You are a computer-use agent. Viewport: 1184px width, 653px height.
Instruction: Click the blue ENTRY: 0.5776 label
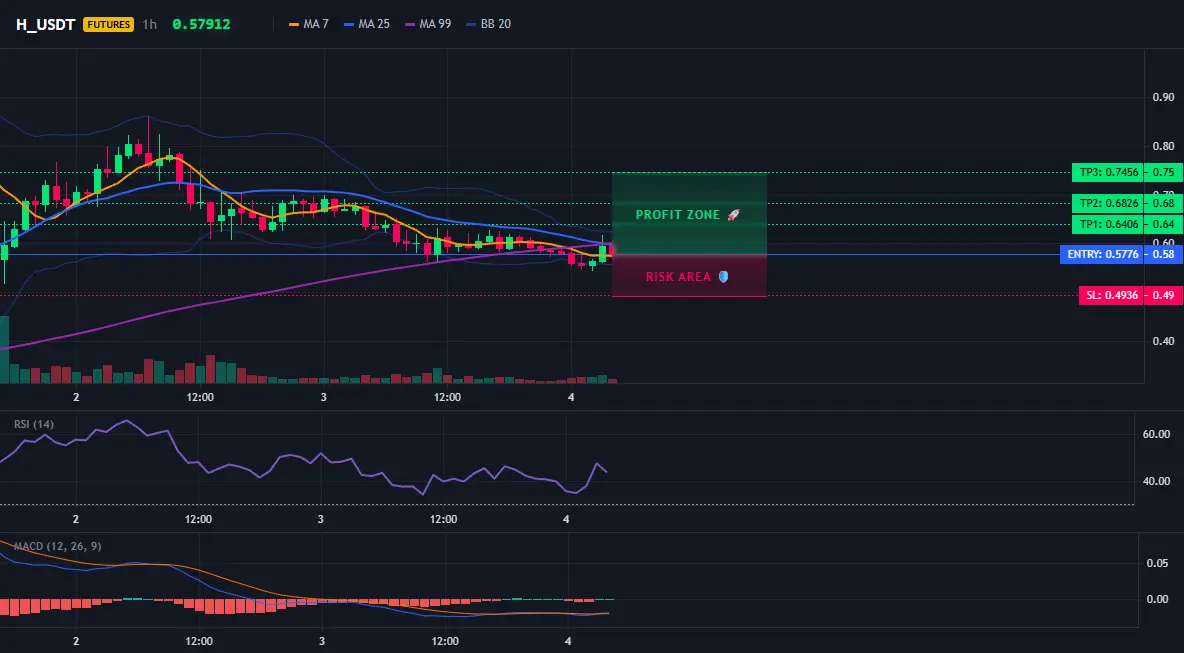(x=1102, y=254)
